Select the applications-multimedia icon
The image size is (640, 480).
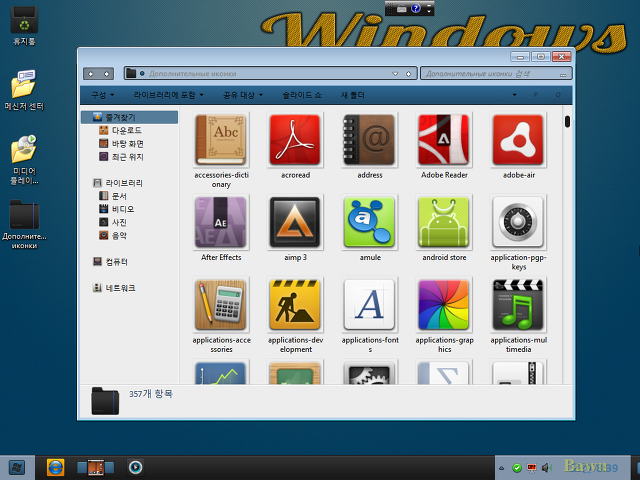pyautogui.click(x=518, y=304)
